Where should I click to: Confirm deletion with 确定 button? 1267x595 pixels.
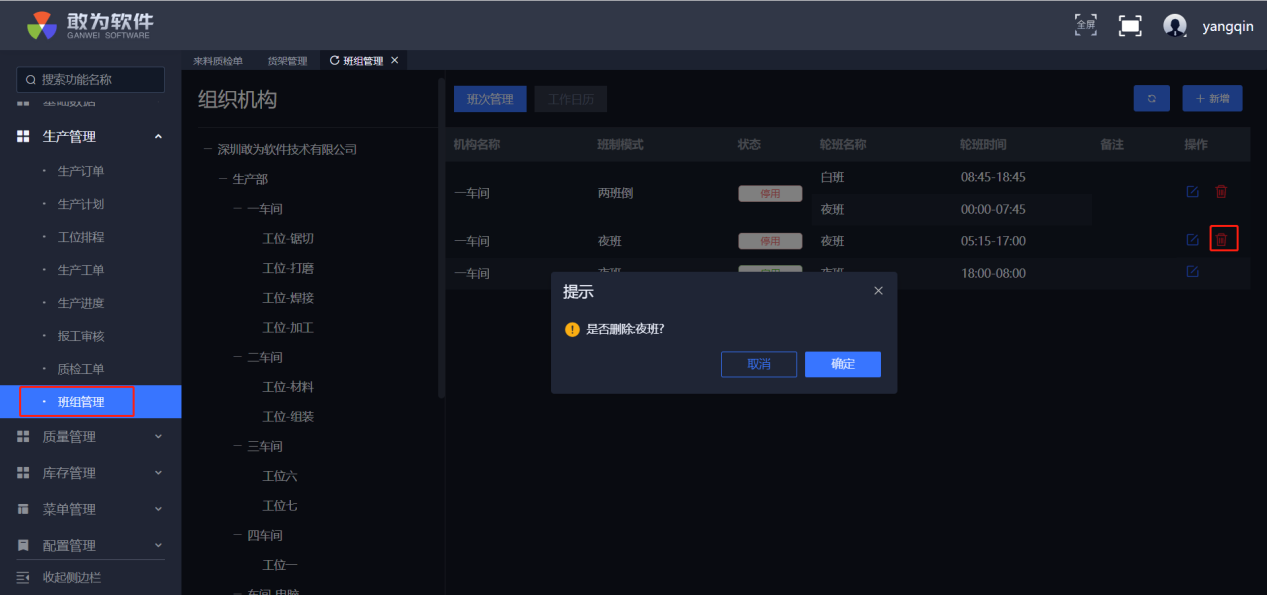(x=842, y=364)
